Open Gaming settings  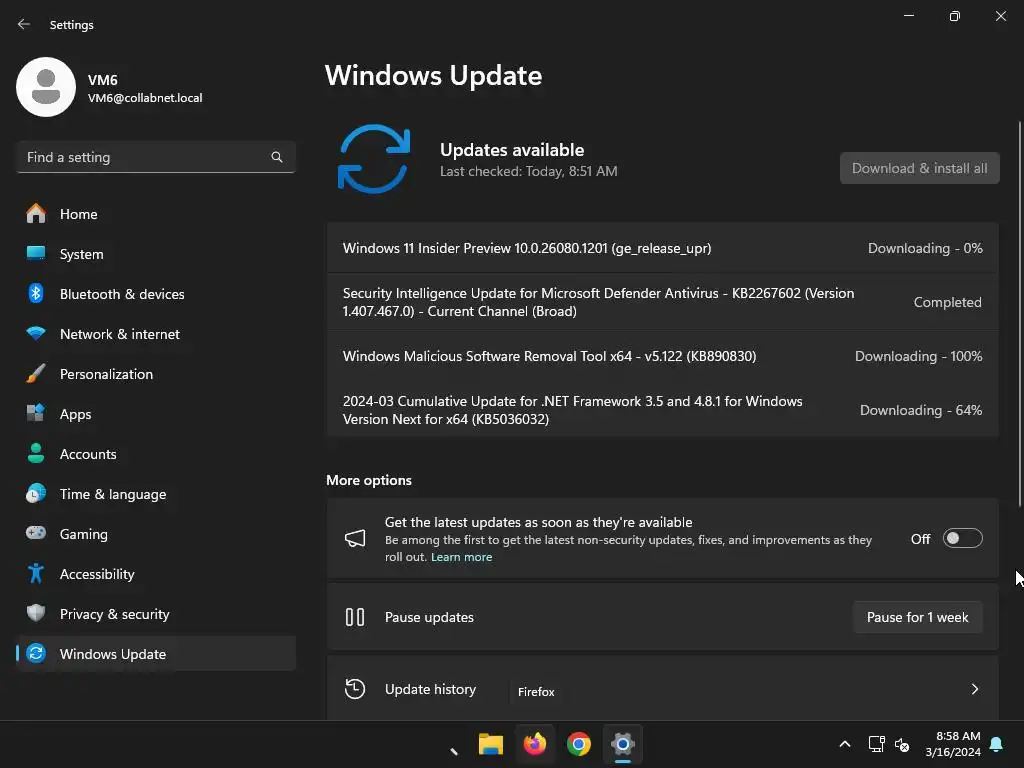coord(156,534)
